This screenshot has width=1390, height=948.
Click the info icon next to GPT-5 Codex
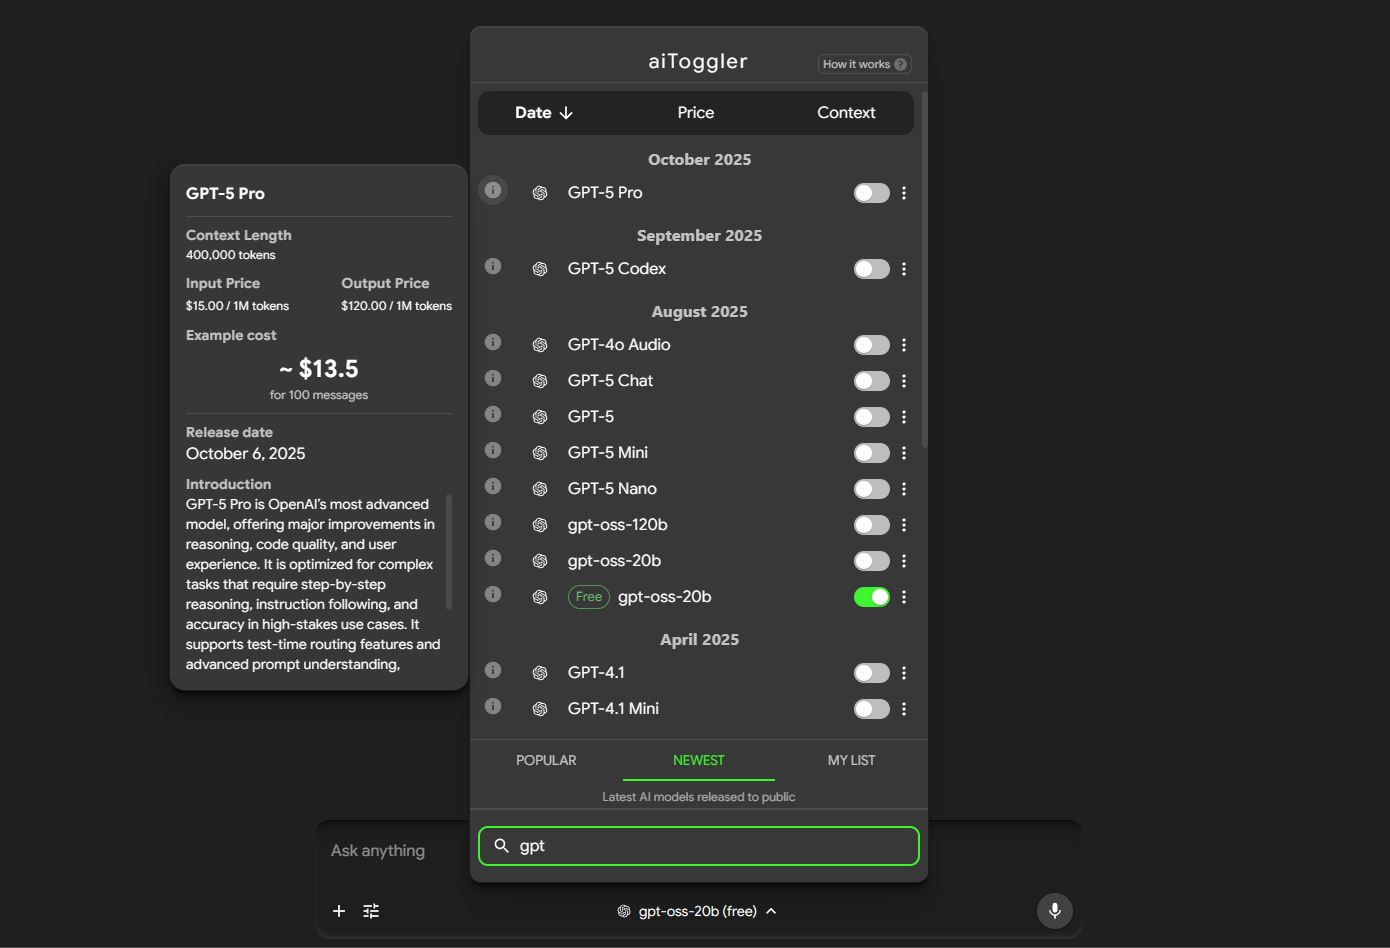tap(493, 266)
